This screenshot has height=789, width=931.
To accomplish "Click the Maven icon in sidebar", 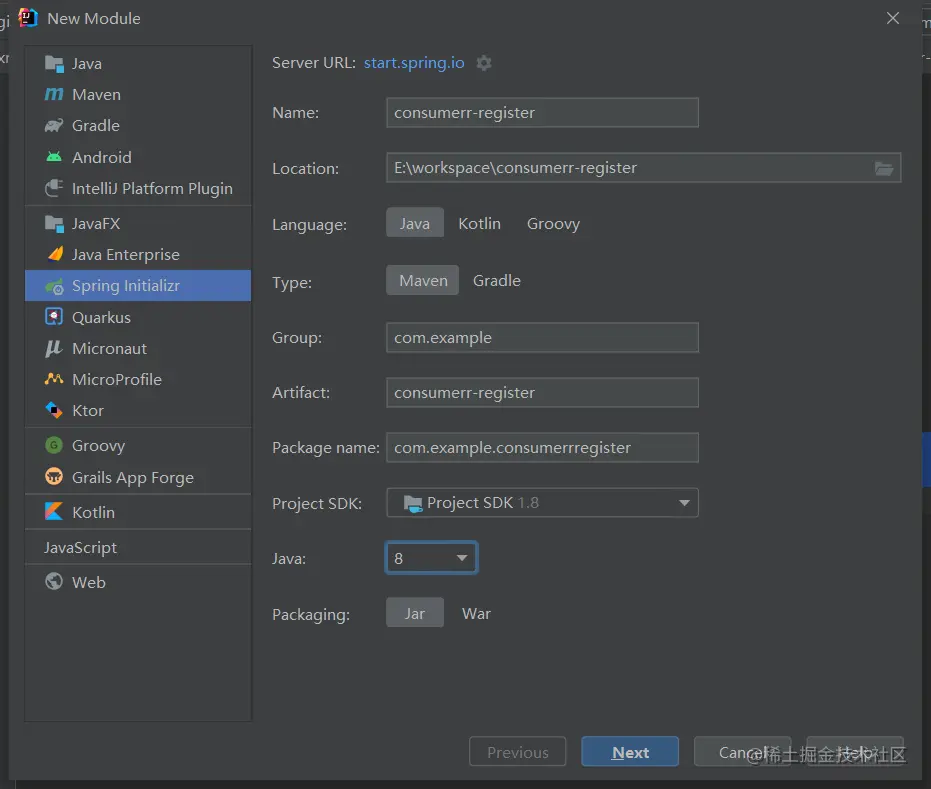I will tap(54, 95).
